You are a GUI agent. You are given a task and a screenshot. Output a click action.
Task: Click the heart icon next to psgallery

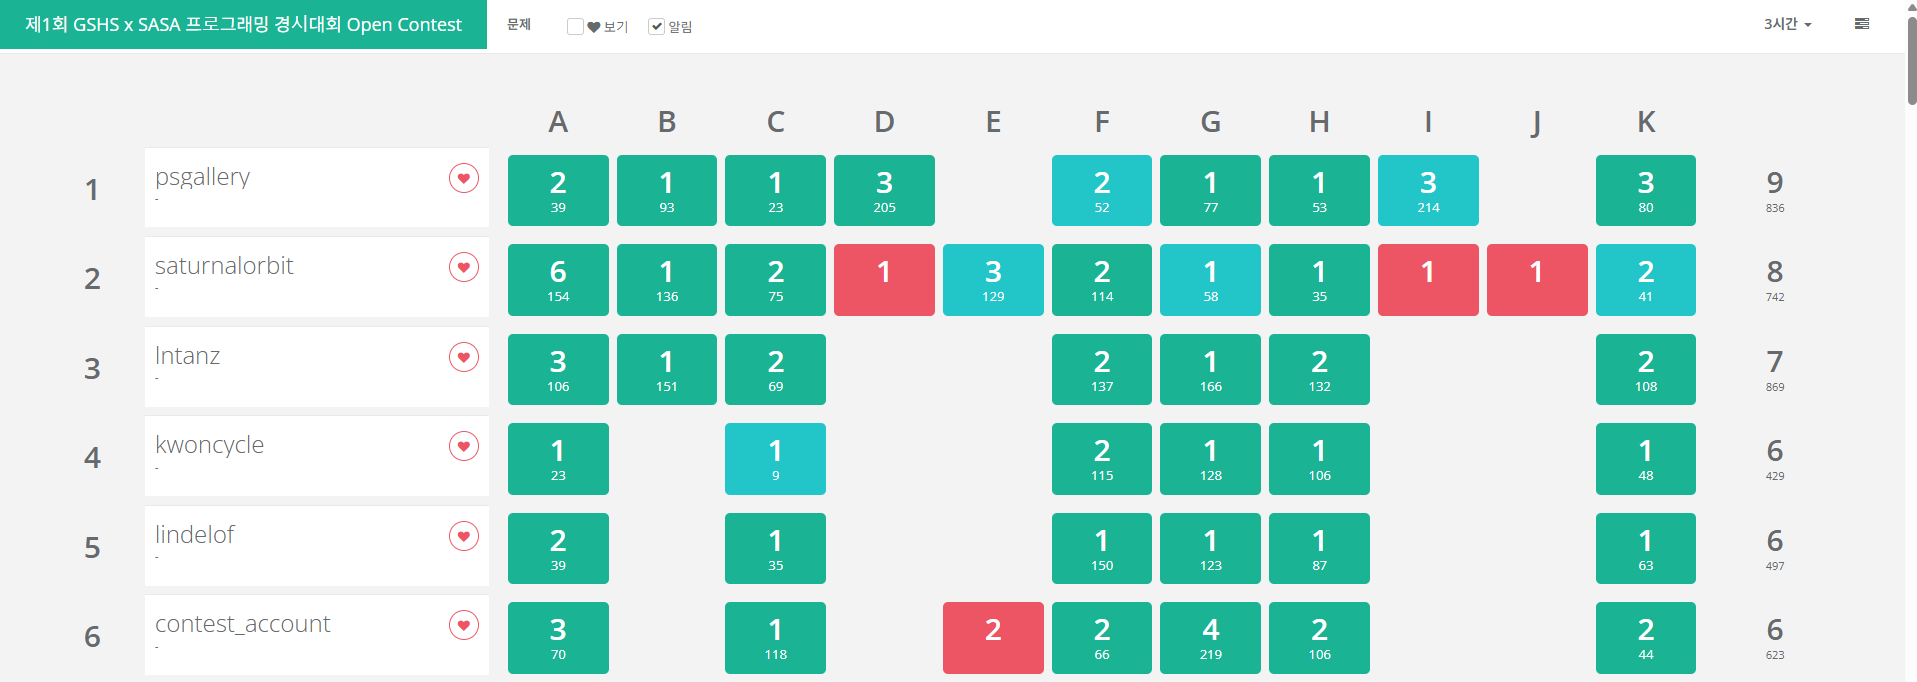[463, 178]
